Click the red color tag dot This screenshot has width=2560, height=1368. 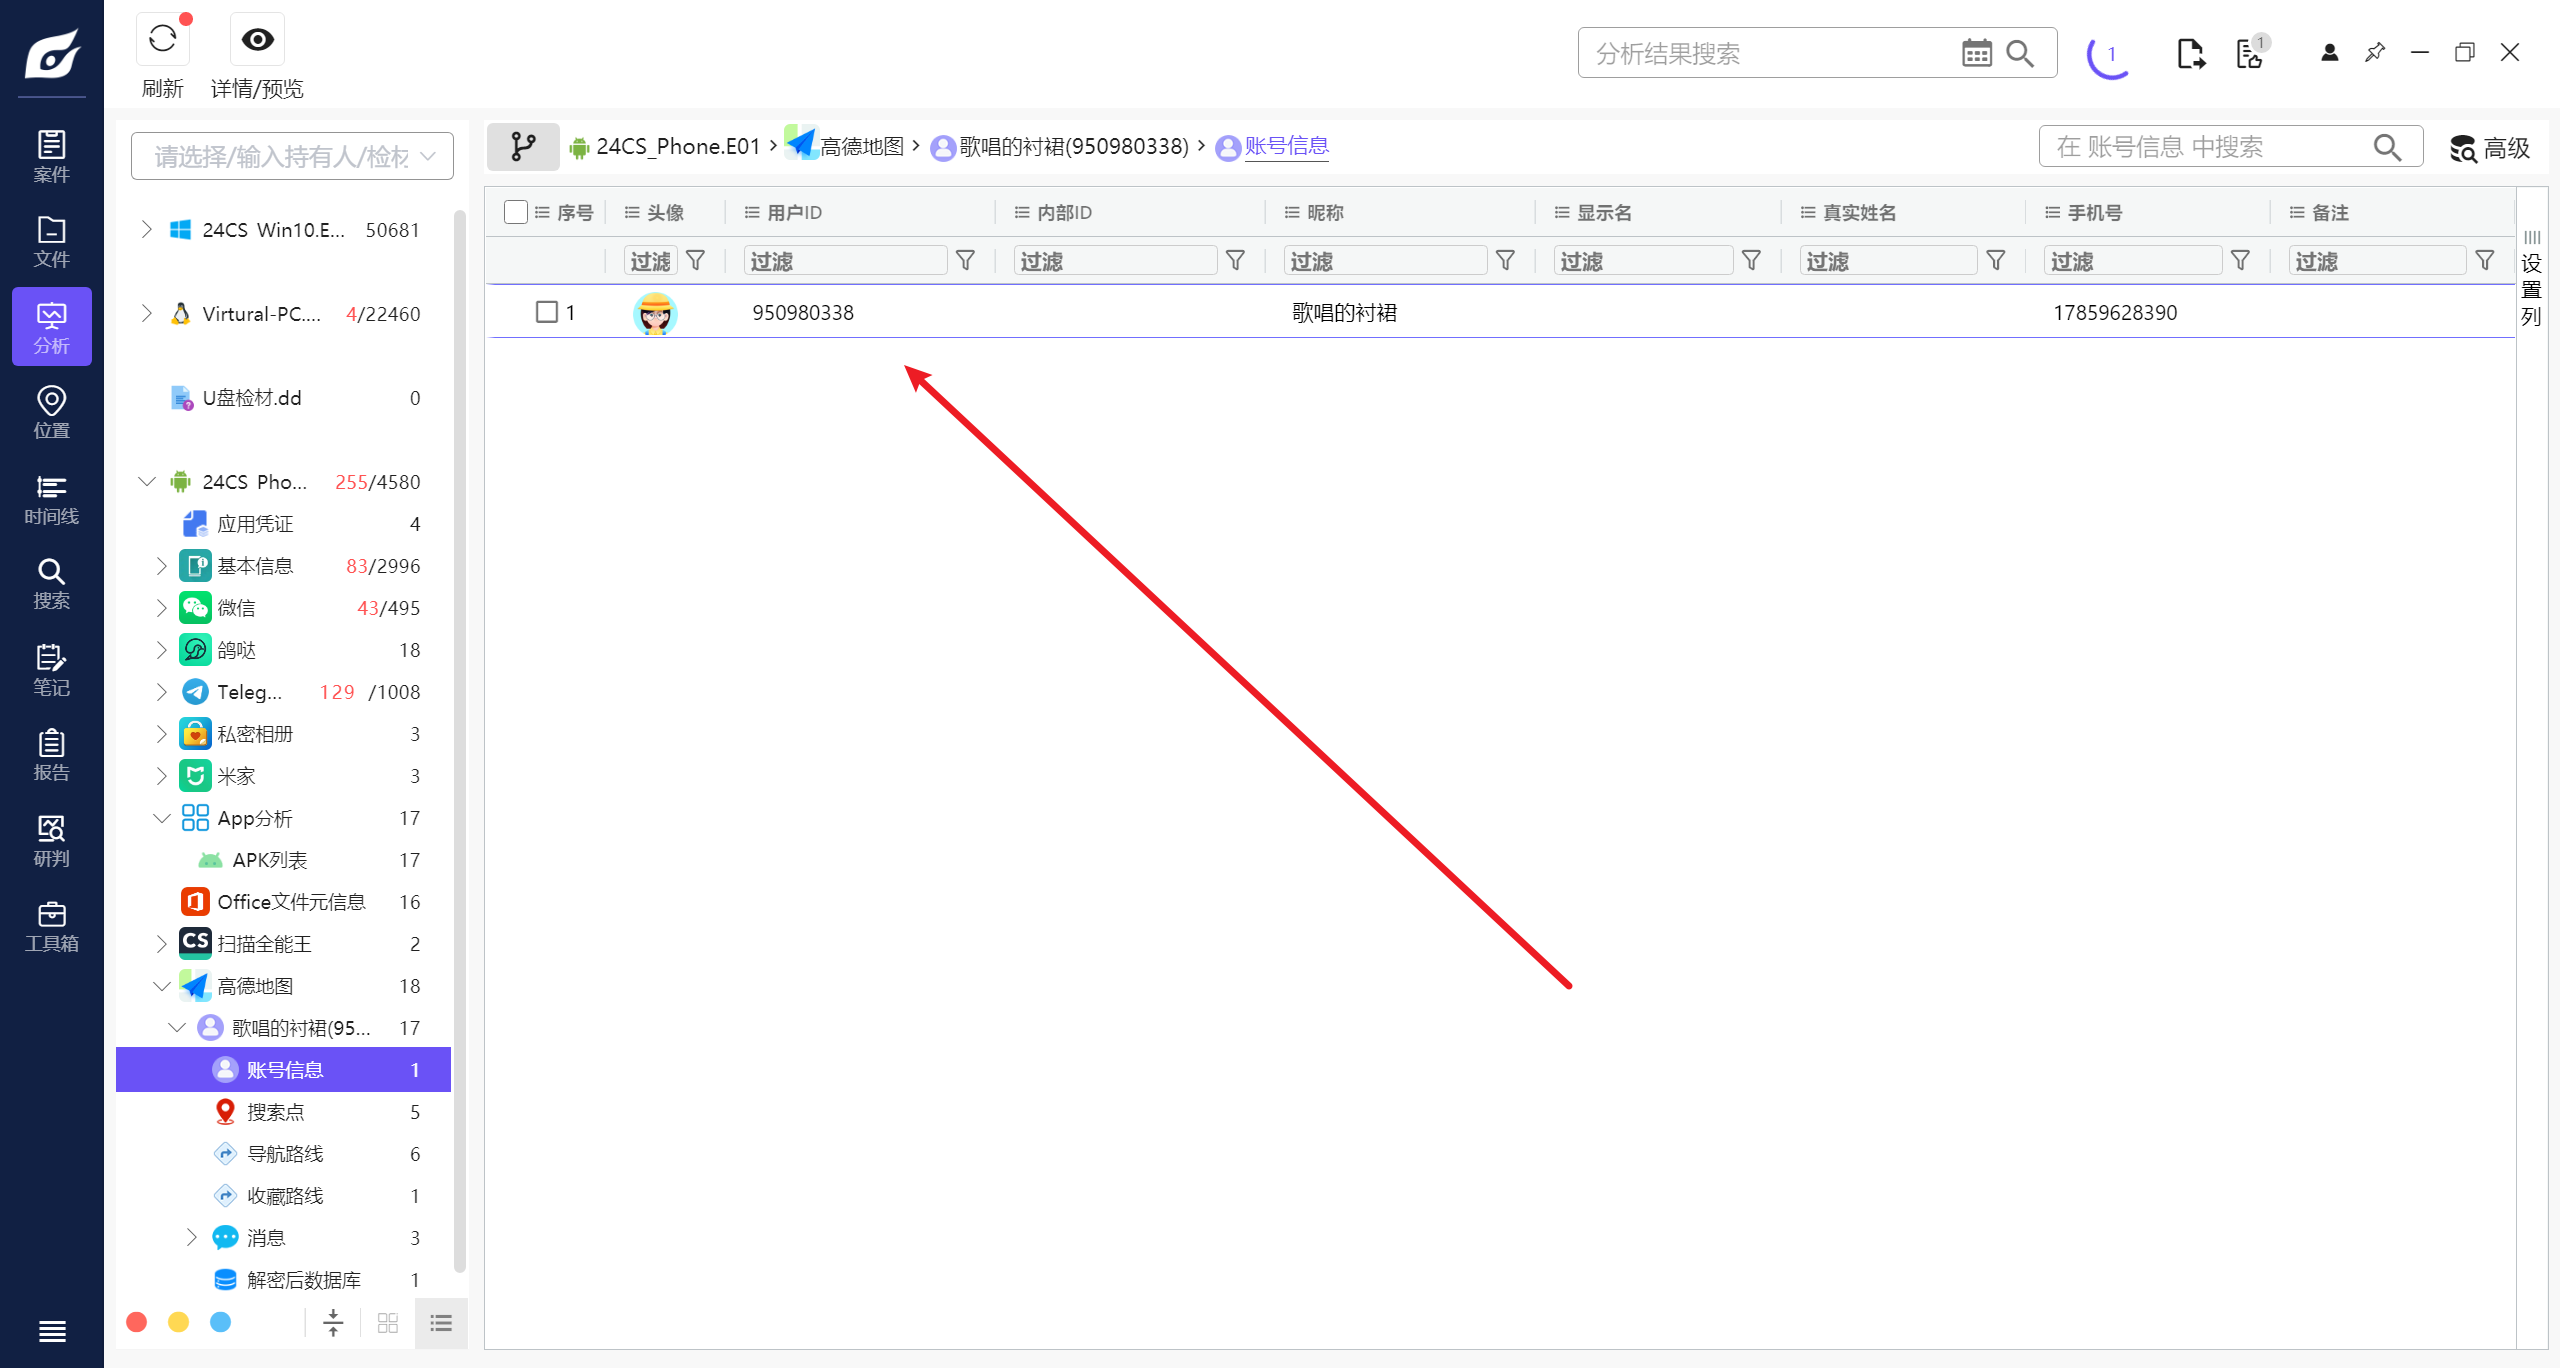(137, 1322)
